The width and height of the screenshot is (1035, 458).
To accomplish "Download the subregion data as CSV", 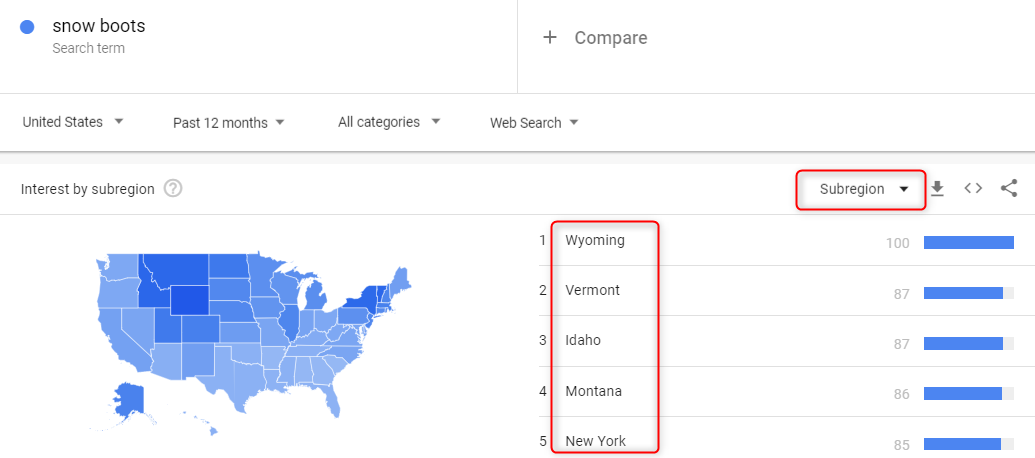I will [x=937, y=188].
